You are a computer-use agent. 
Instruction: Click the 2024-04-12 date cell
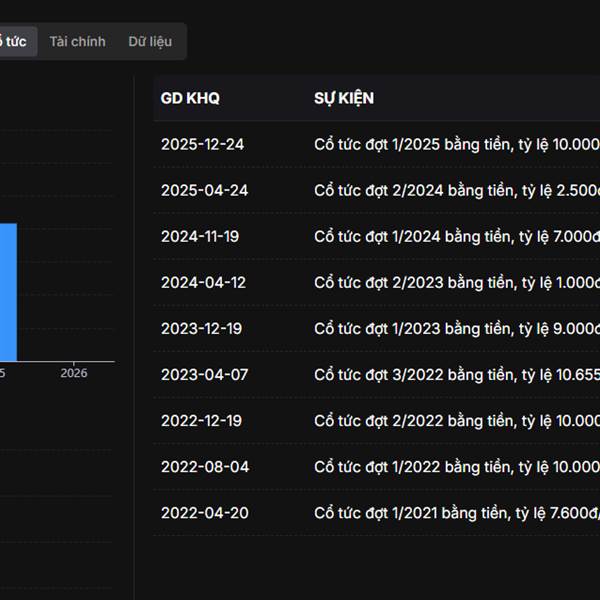(x=201, y=282)
